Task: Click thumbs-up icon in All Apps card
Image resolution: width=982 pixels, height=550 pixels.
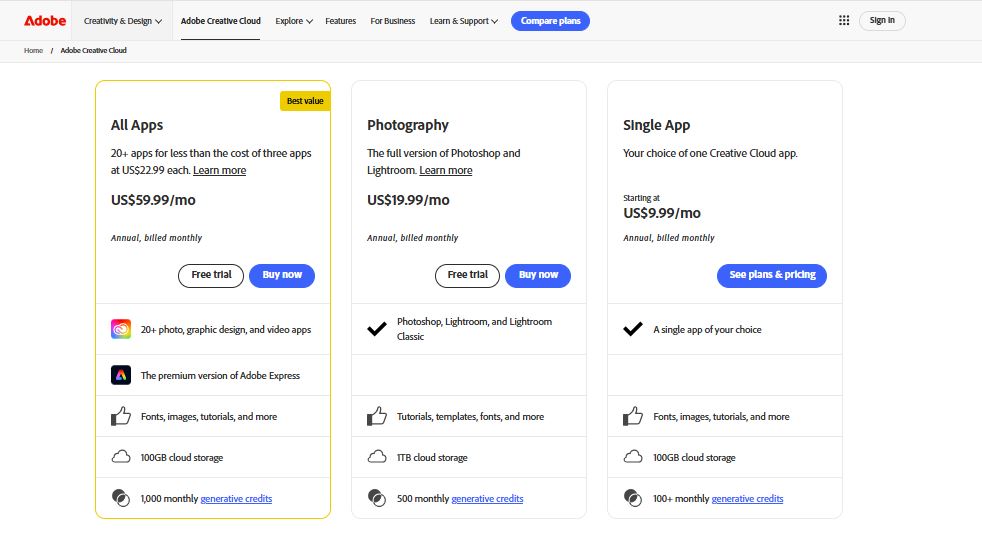Action: [x=121, y=416]
